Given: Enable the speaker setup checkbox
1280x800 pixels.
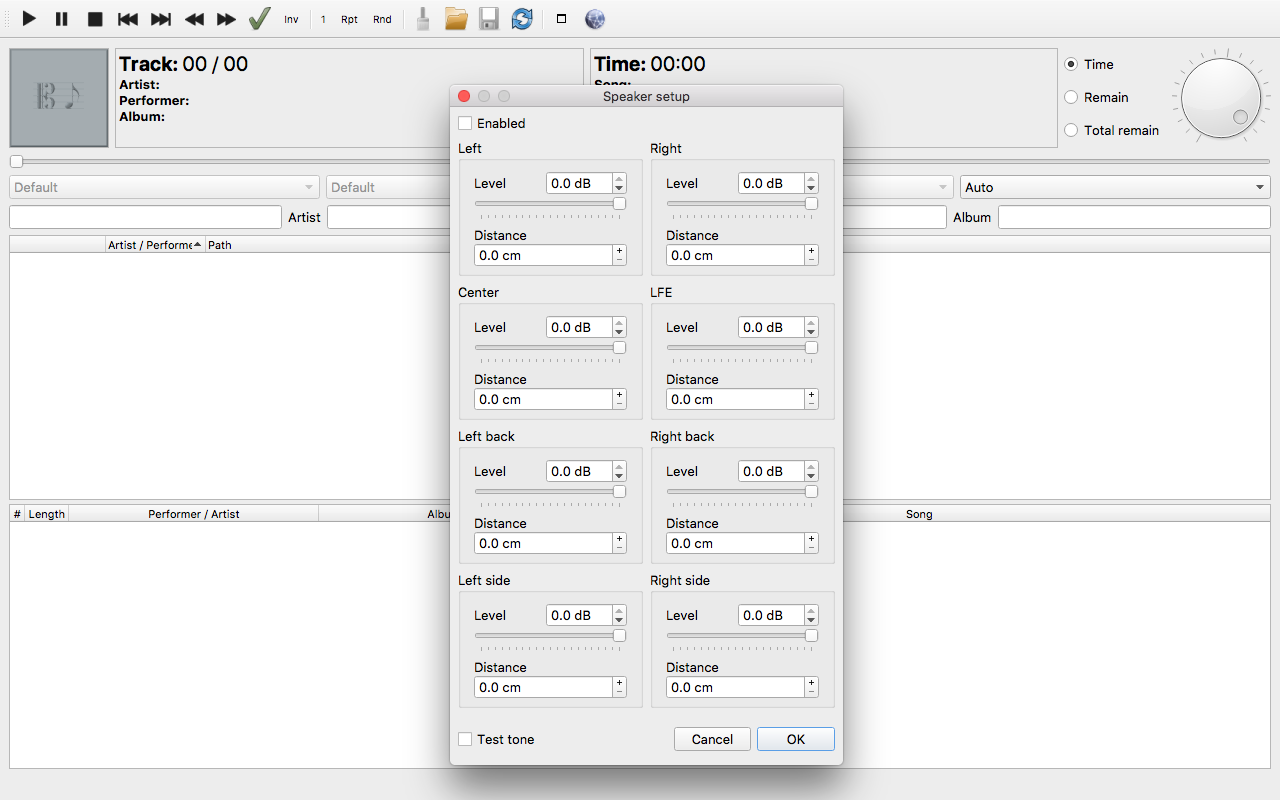Looking at the screenshot, I should (x=466, y=124).
